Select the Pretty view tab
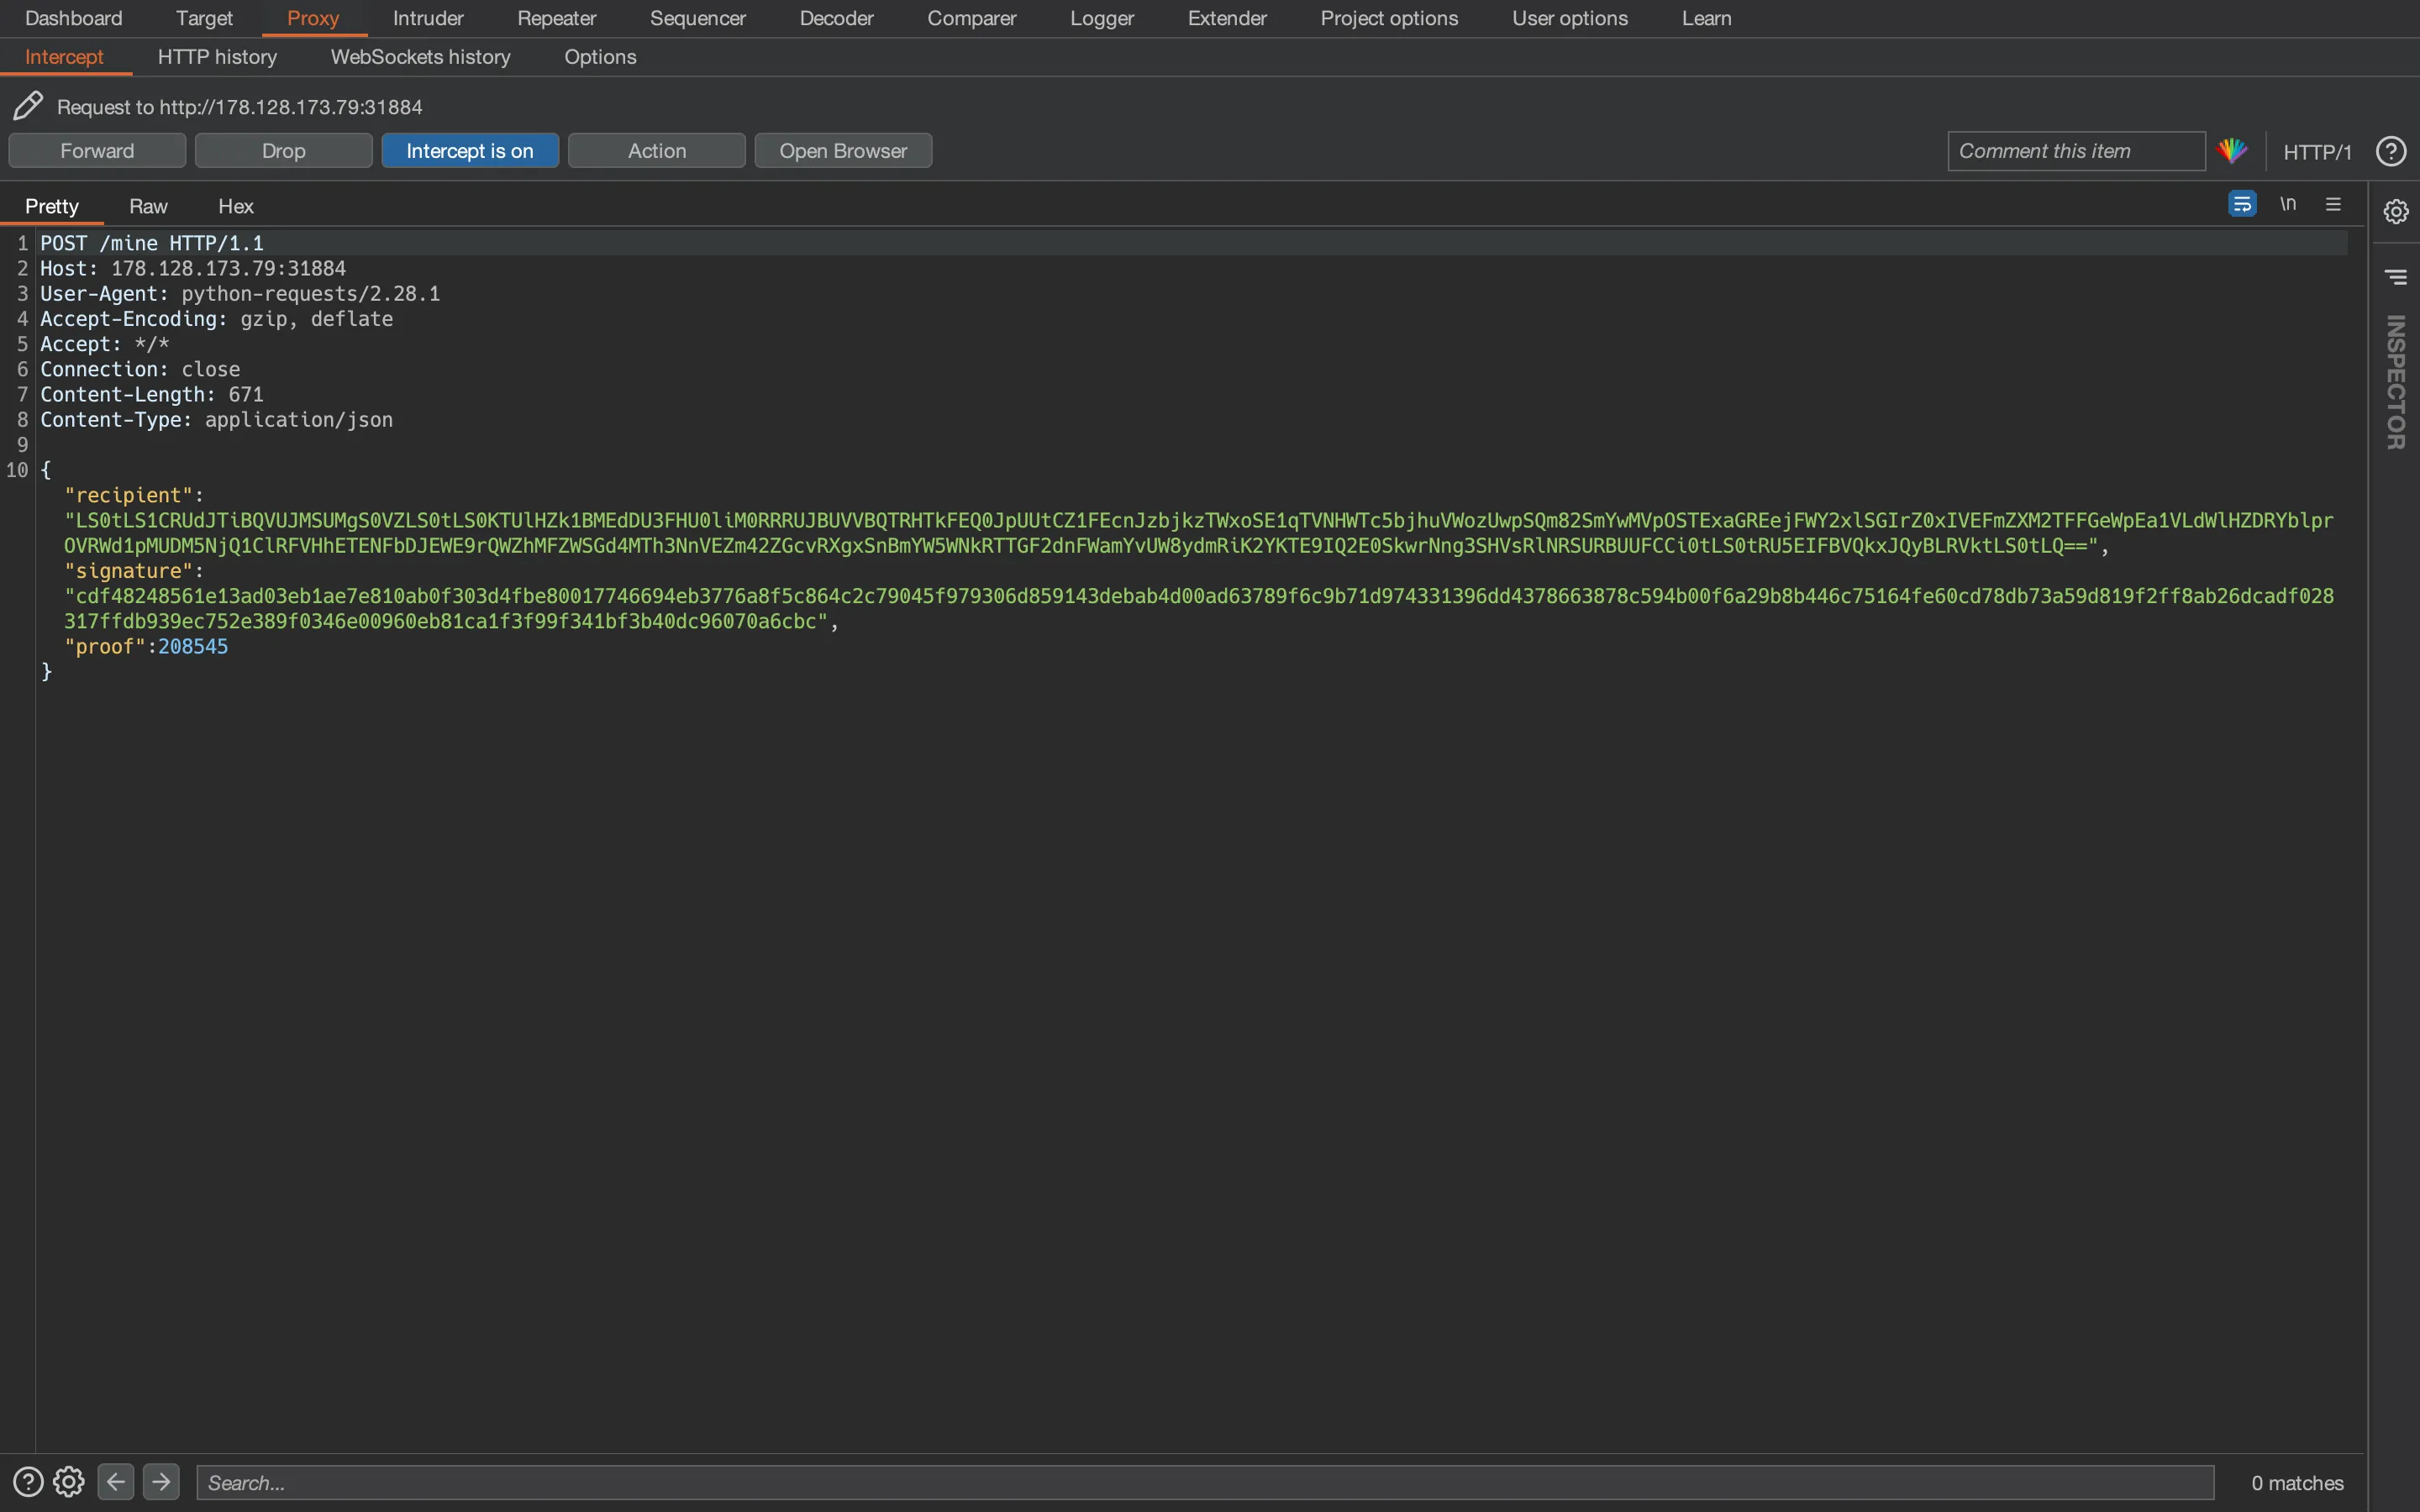Screen dimensions: 2420x1512 tap(52, 206)
